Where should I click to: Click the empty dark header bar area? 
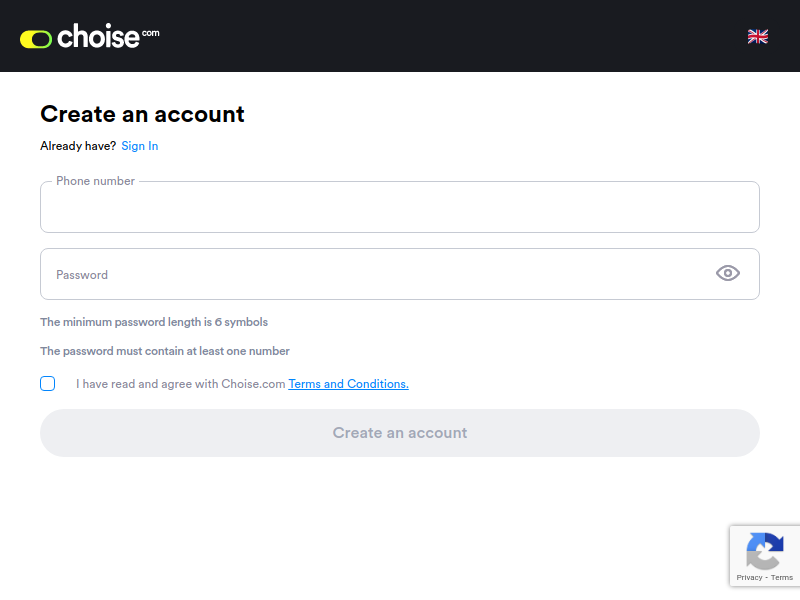(450, 36)
